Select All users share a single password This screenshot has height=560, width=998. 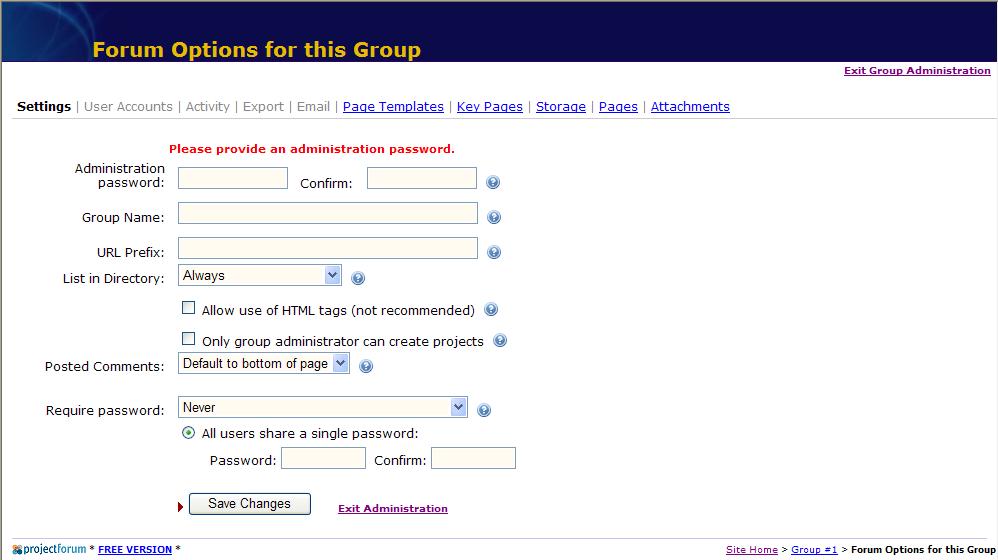(x=188, y=433)
